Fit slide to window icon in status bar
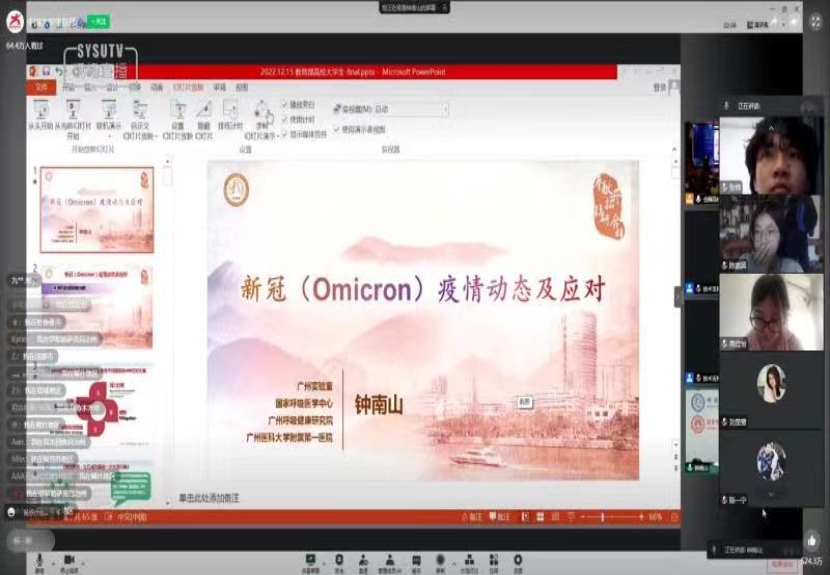Screen dimensions: 830x575 [x=674, y=517]
